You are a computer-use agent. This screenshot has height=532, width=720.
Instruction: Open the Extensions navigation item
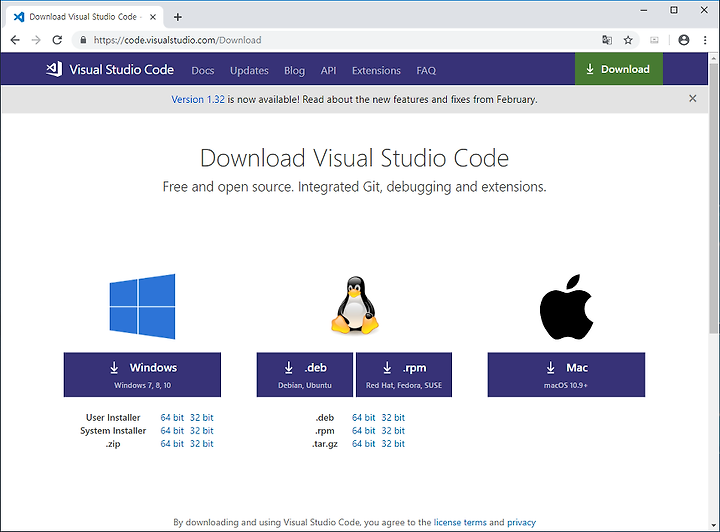click(376, 70)
